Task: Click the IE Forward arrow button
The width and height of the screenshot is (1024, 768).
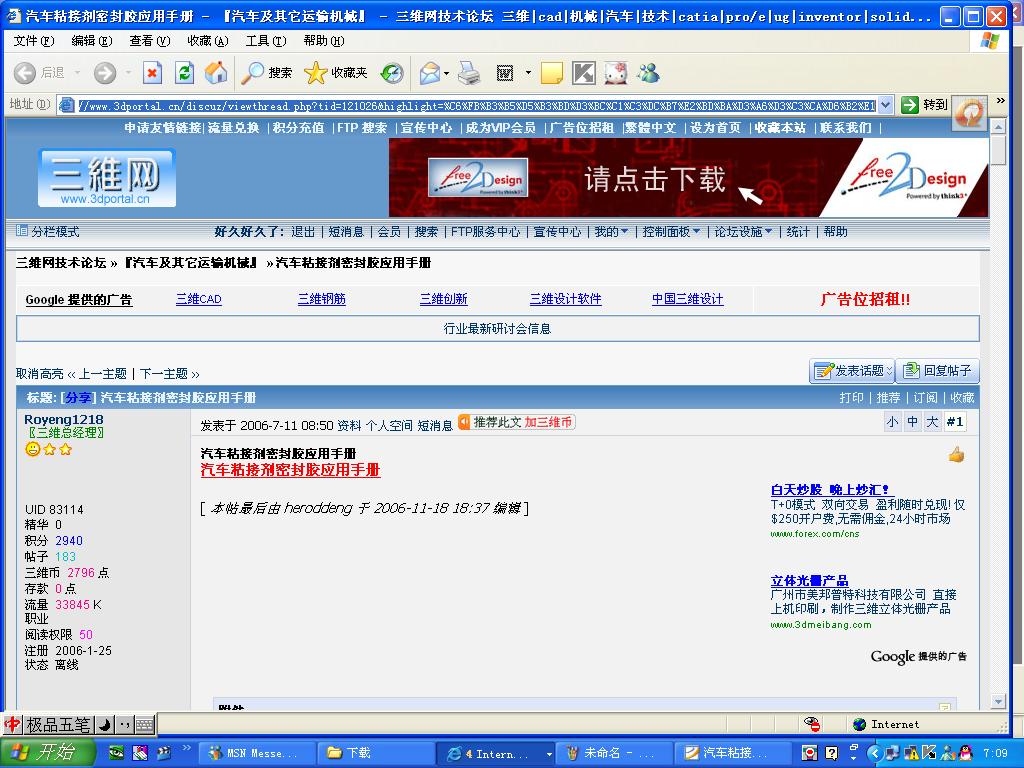Action: pyautogui.click(x=104, y=72)
